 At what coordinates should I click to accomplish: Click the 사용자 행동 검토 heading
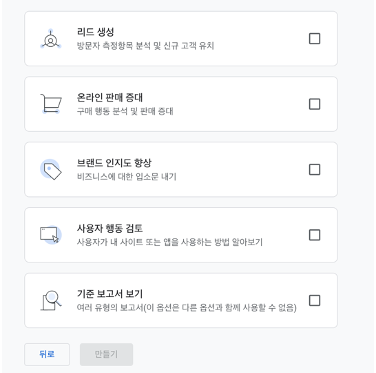coord(110,228)
